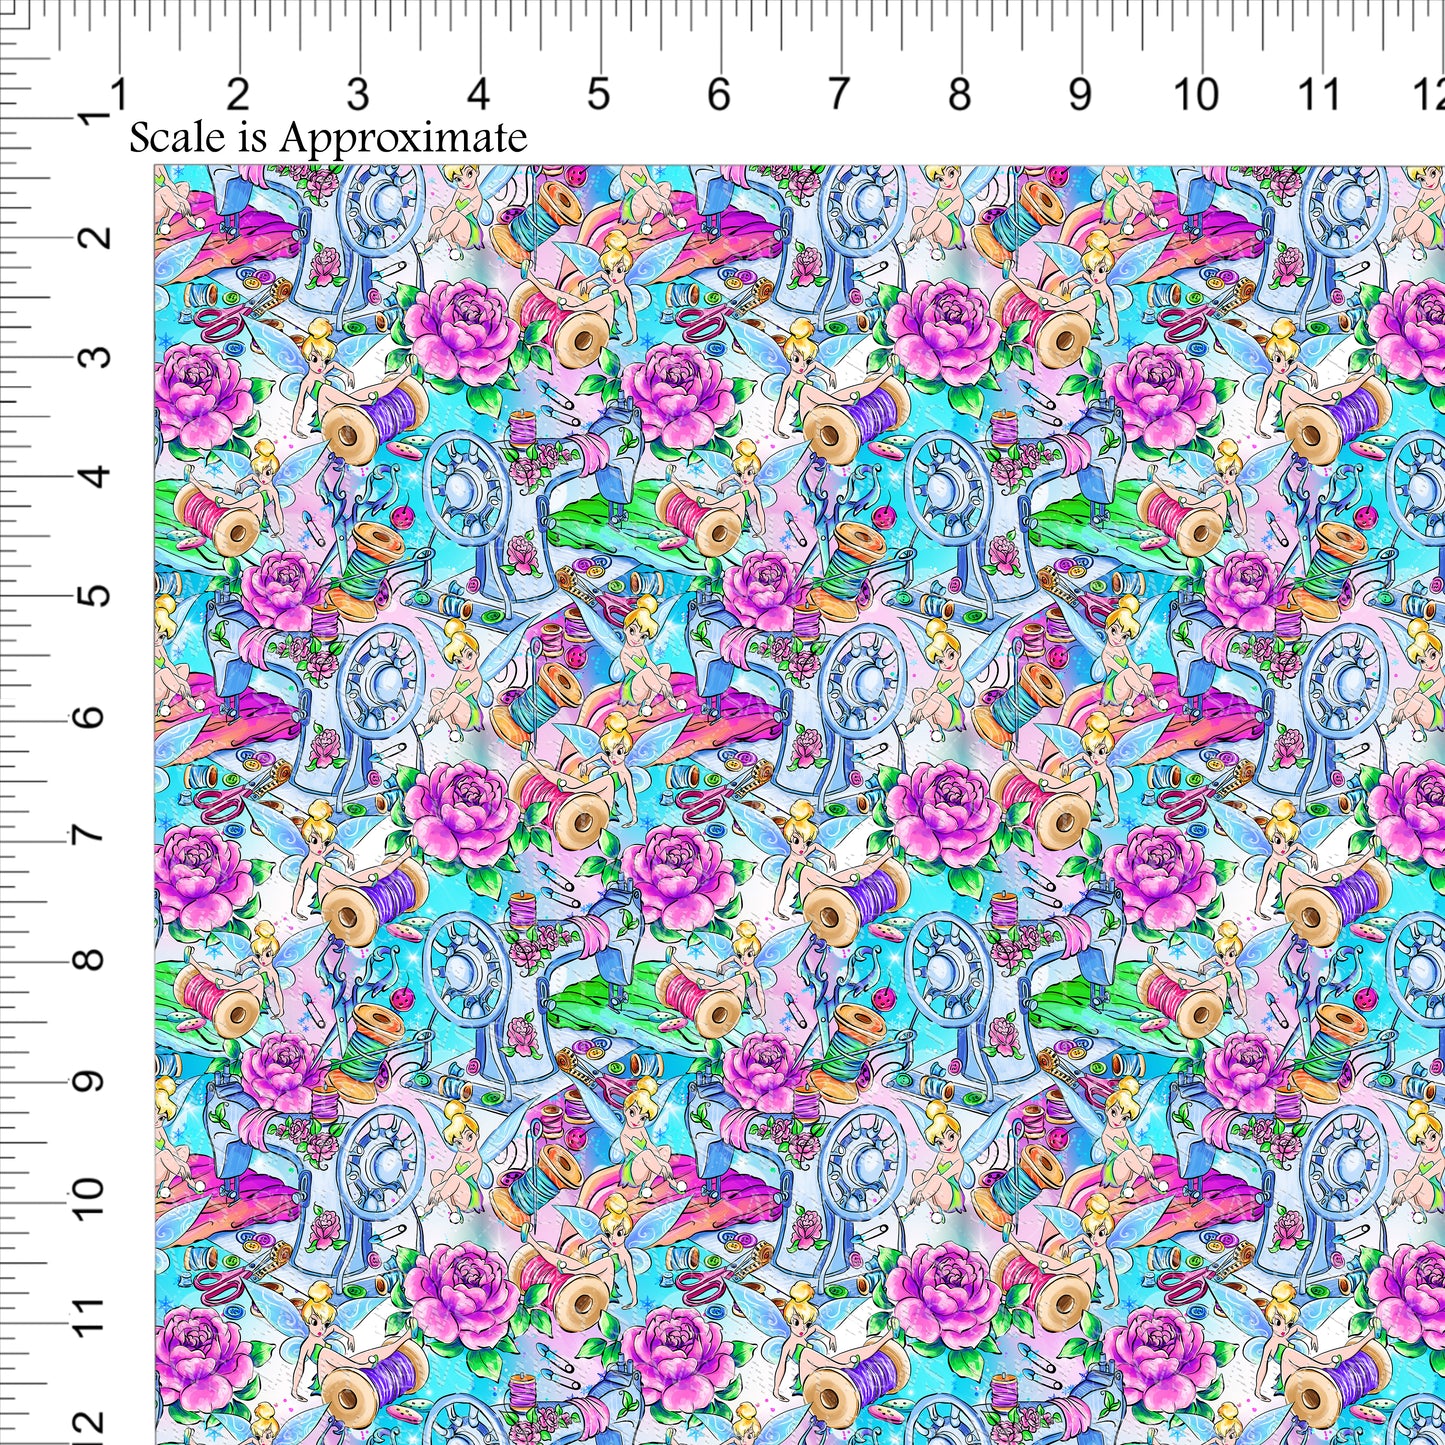The width and height of the screenshot is (1445, 1445).
Task: Click number 4 on the horizontal ruler
Action: coord(478,95)
